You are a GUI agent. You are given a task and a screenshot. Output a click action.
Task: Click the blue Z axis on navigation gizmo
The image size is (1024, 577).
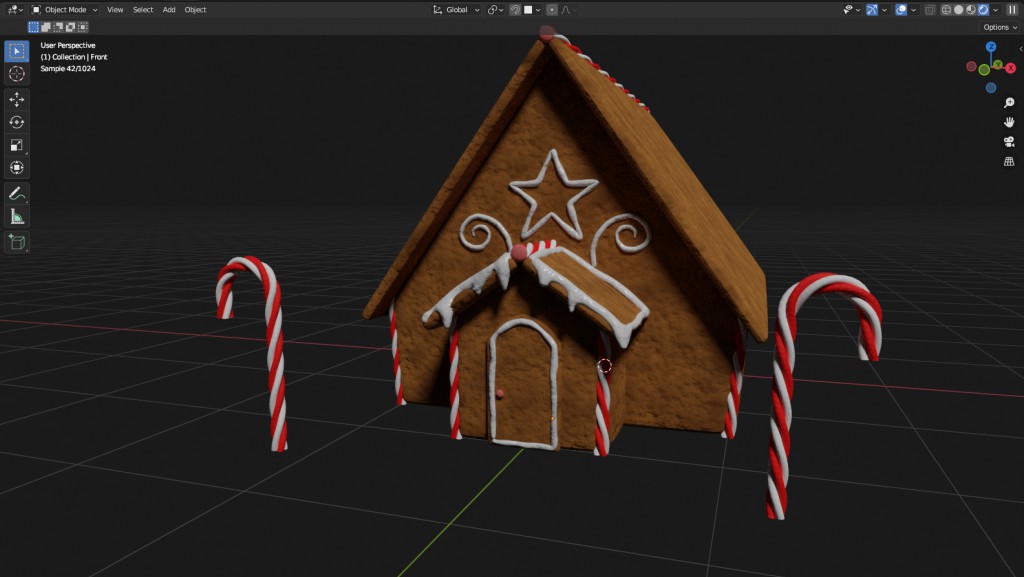(x=991, y=47)
